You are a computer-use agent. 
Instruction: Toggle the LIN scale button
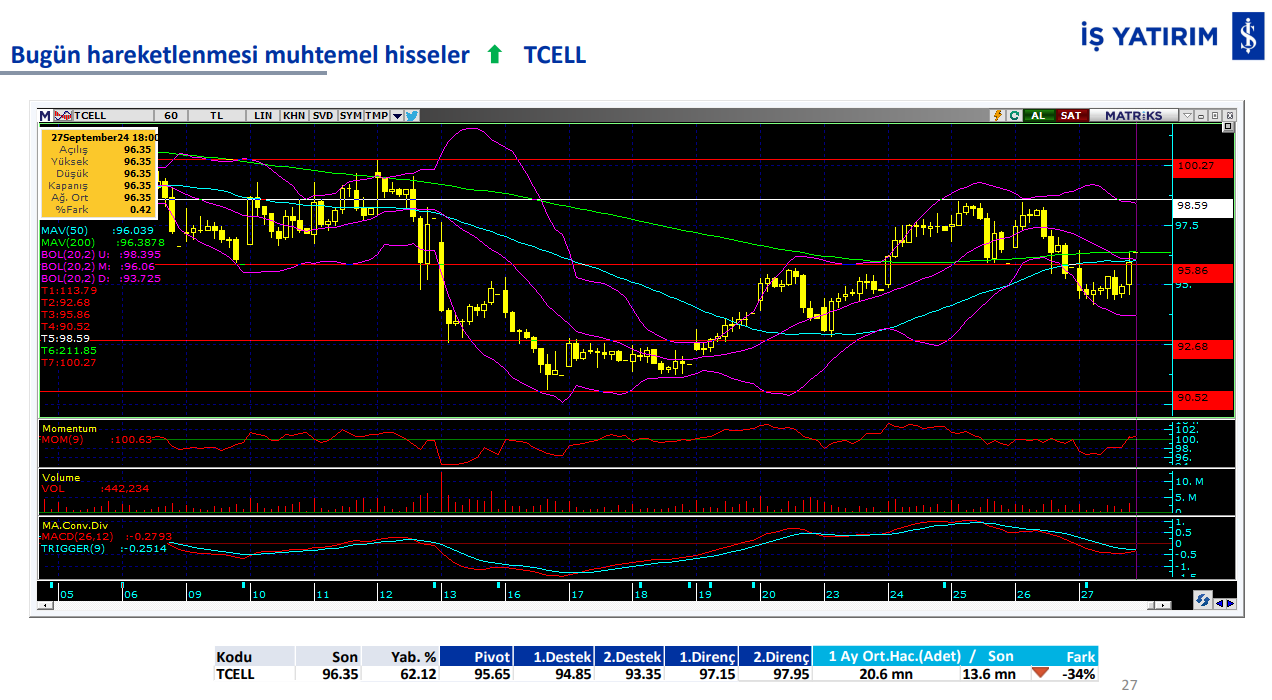(x=263, y=115)
